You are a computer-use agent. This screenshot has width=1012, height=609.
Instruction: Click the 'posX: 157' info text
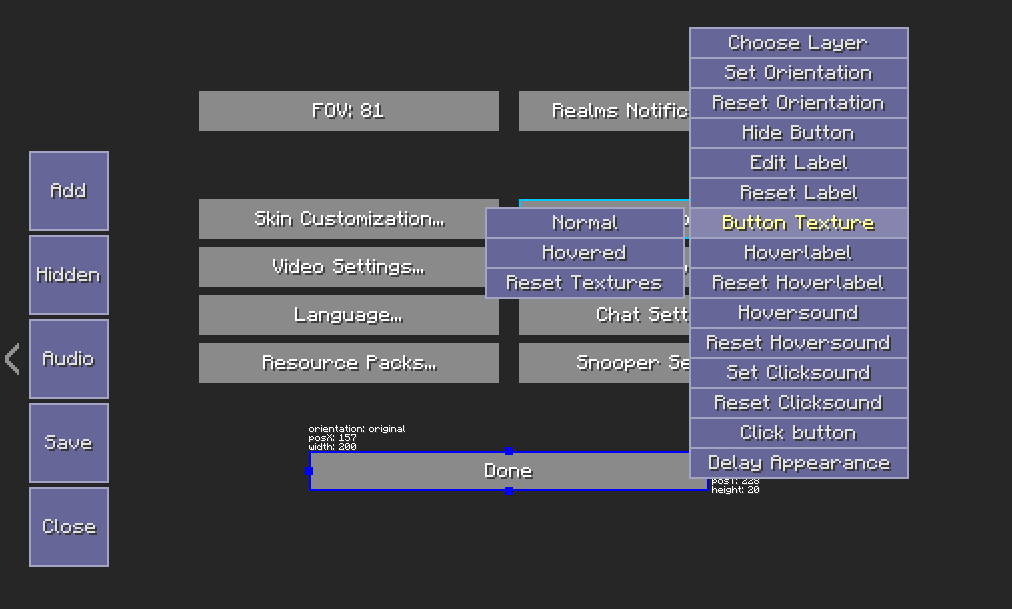pos(332,437)
